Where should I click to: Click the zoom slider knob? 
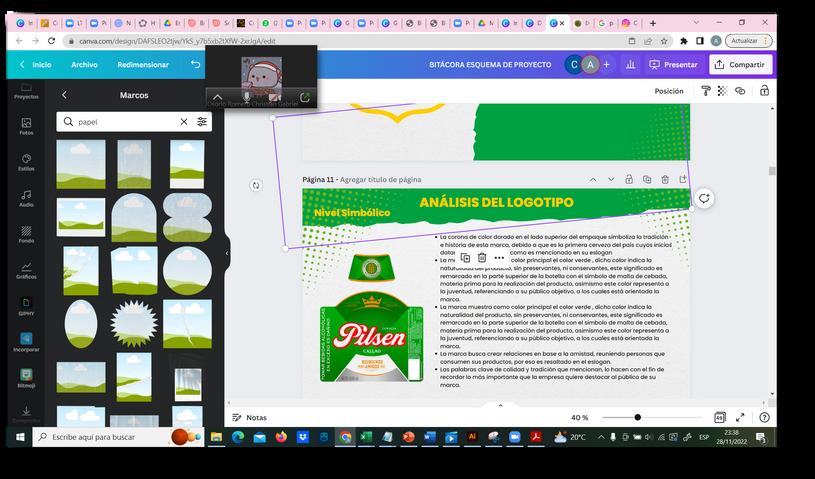point(637,417)
